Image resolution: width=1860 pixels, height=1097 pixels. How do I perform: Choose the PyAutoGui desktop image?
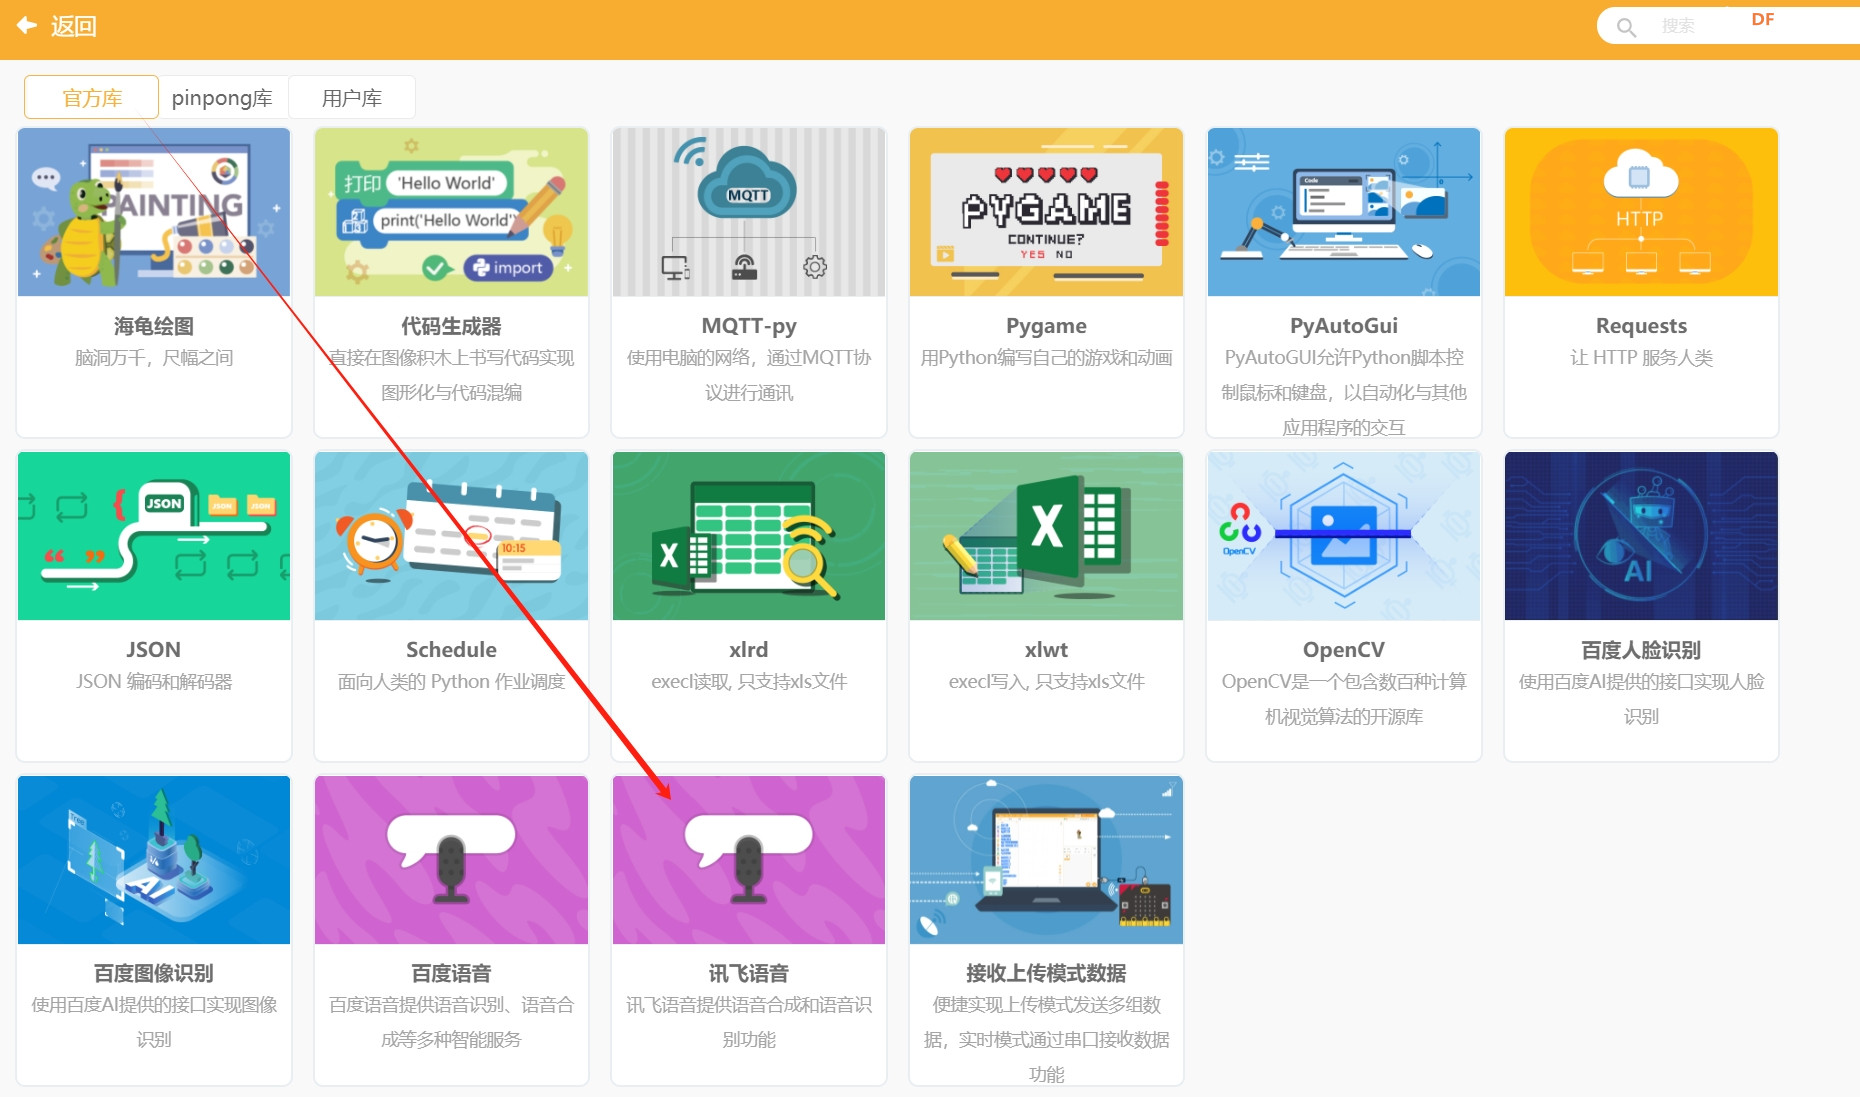tap(1344, 212)
